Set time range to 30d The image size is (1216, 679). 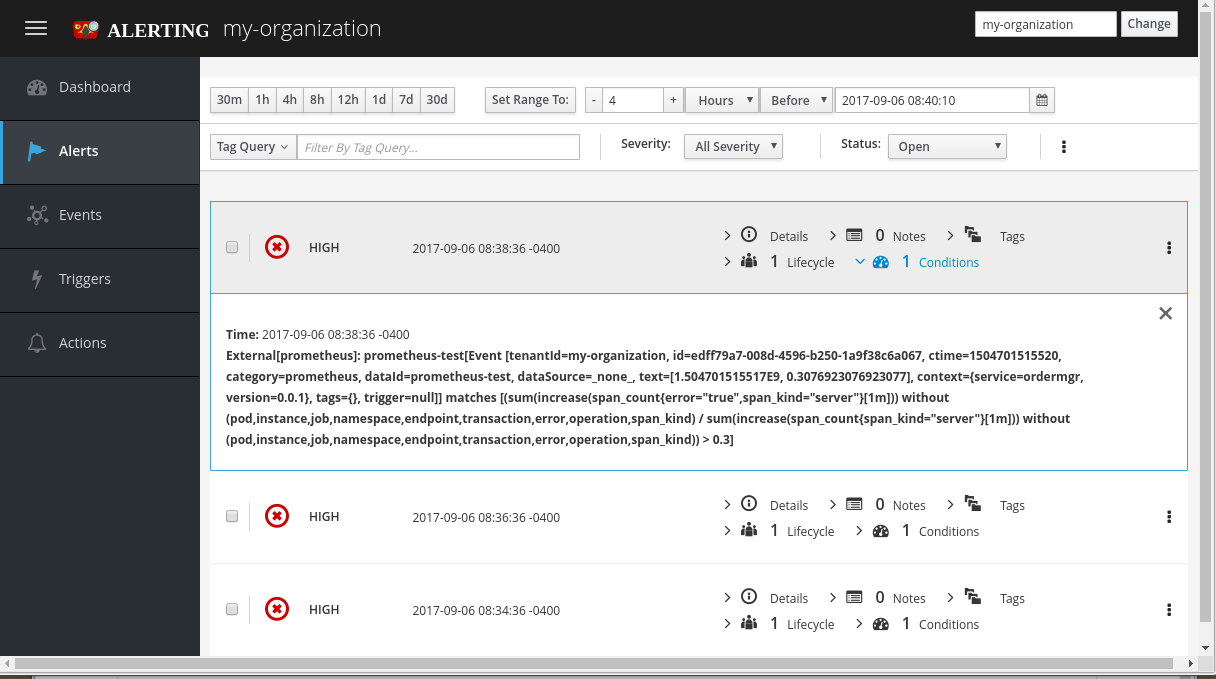tap(437, 100)
